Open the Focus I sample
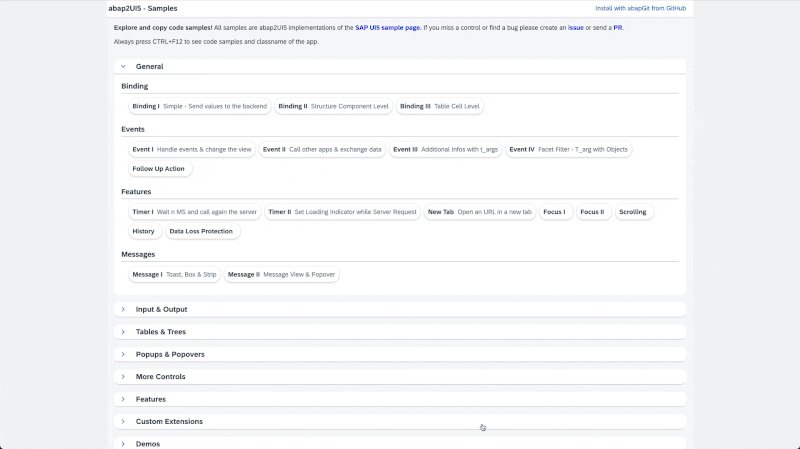The image size is (800, 449). coord(556,212)
